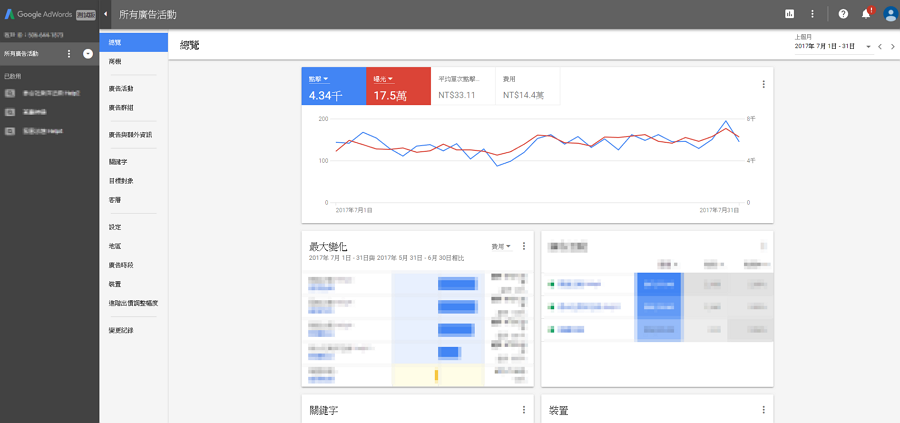Viewport: 900px width, 423px height.
Task: Open 進階出價調整幅度 navigation item
Action: pyautogui.click(x=134, y=302)
